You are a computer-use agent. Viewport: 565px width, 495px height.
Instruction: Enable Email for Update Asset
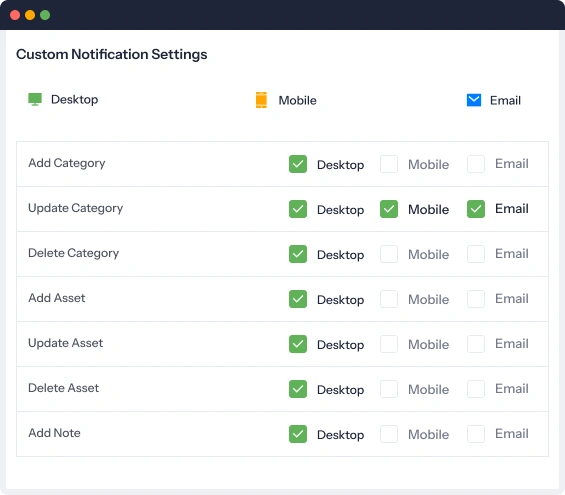point(476,344)
